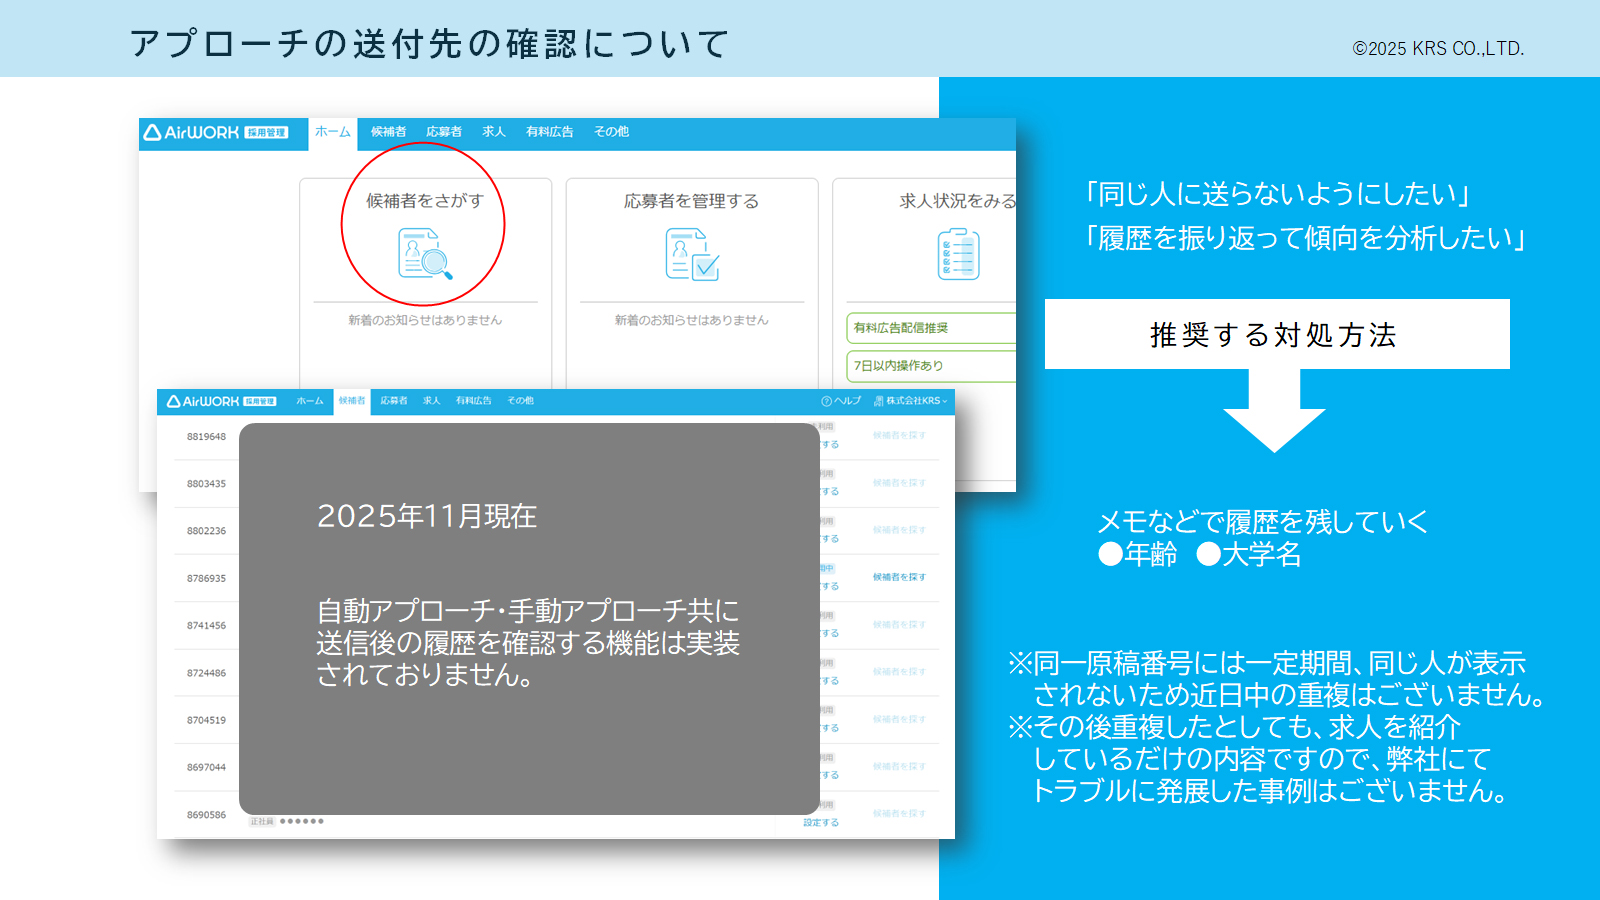Select the row with ID 8819648
This screenshot has height=900, width=1600.
tap(206, 437)
